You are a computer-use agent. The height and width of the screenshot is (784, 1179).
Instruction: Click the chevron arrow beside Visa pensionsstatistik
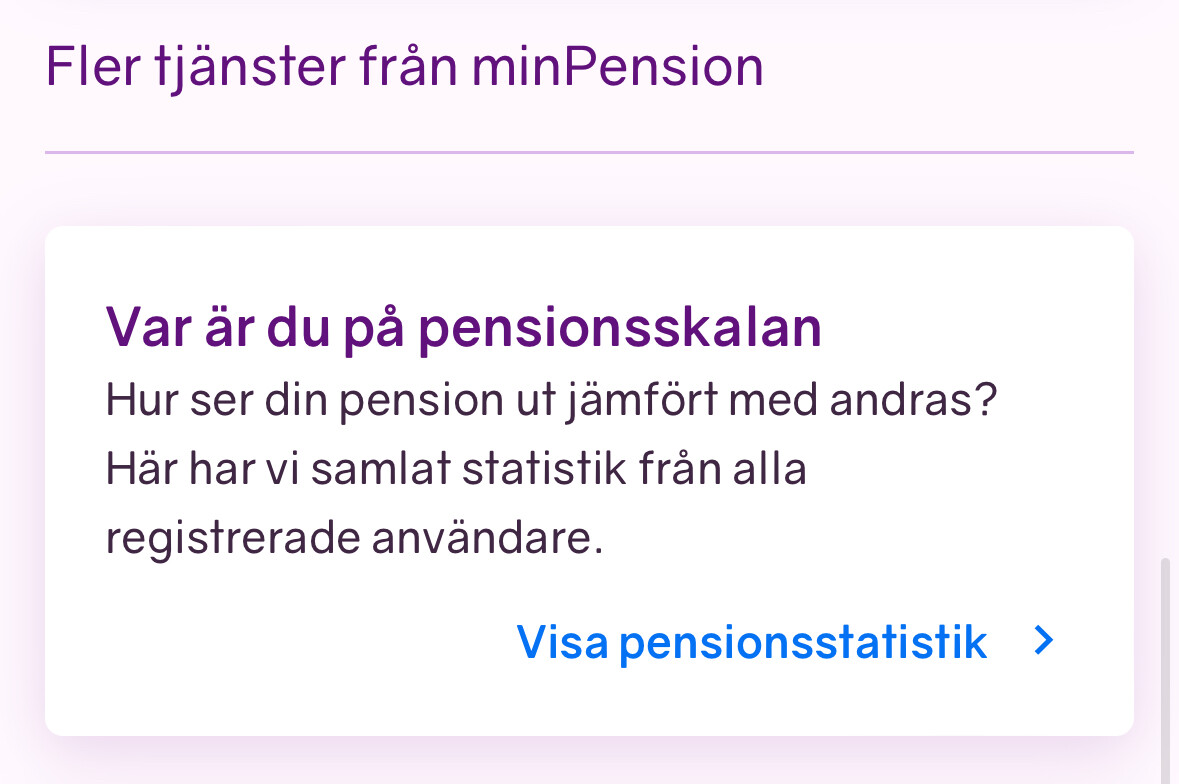pos(1043,641)
